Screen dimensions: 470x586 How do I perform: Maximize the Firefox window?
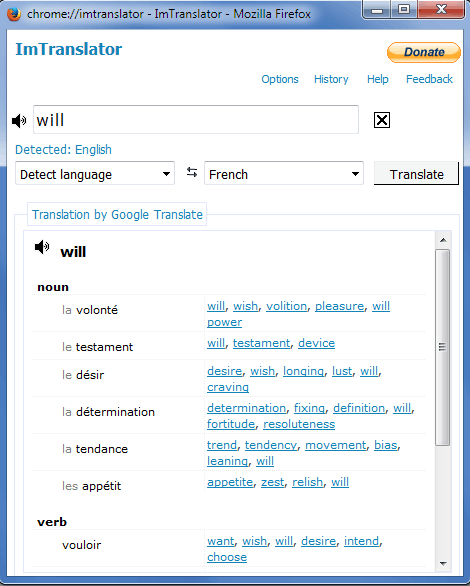click(x=404, y=10)
